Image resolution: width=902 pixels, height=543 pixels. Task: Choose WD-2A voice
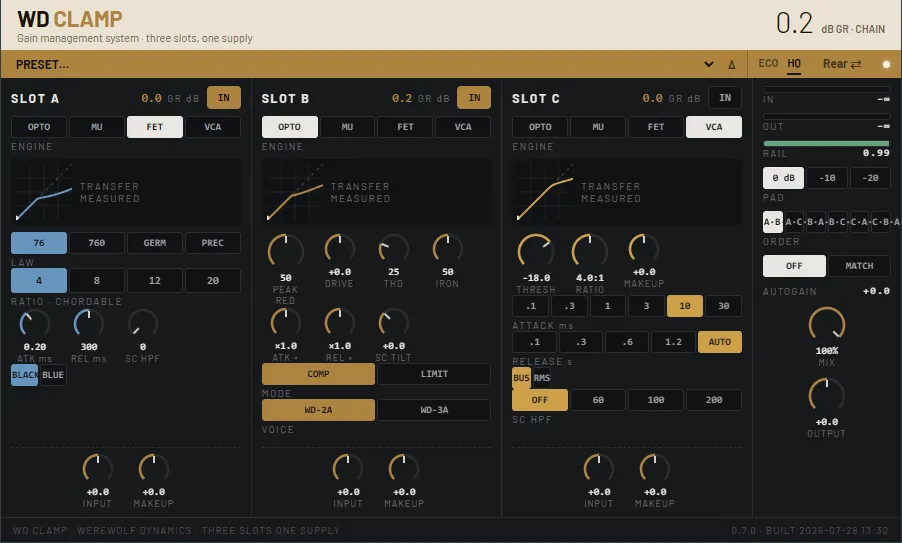click(318, 410)
